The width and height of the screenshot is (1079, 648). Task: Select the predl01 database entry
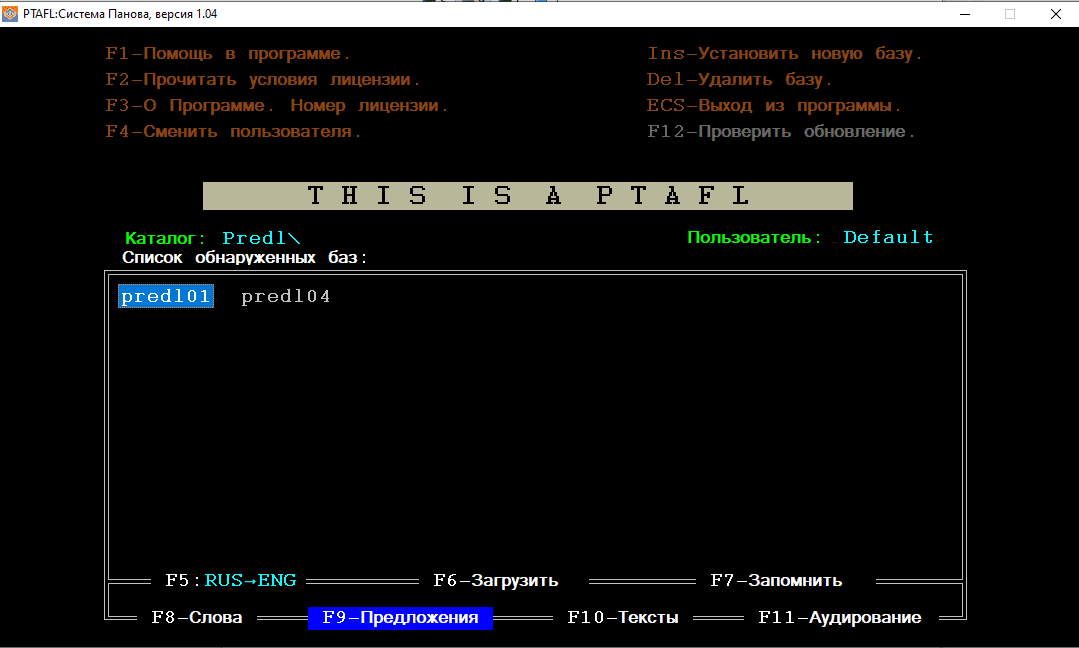[x=166, y=296]
